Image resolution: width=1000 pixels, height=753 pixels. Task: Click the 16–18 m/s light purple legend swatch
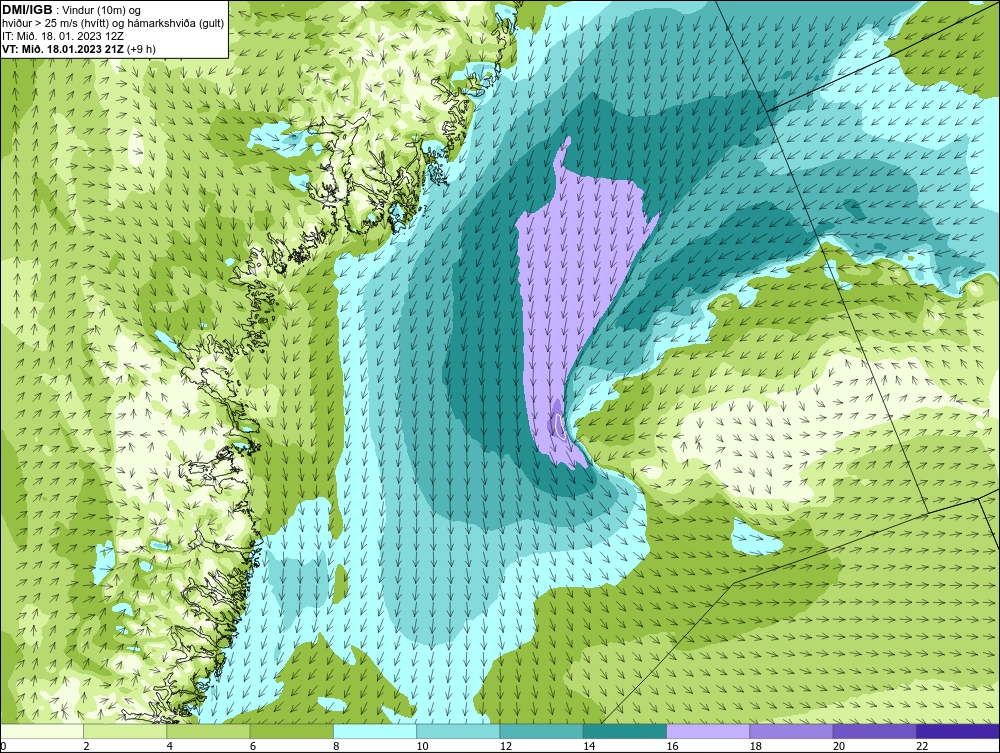click(708, 731)
